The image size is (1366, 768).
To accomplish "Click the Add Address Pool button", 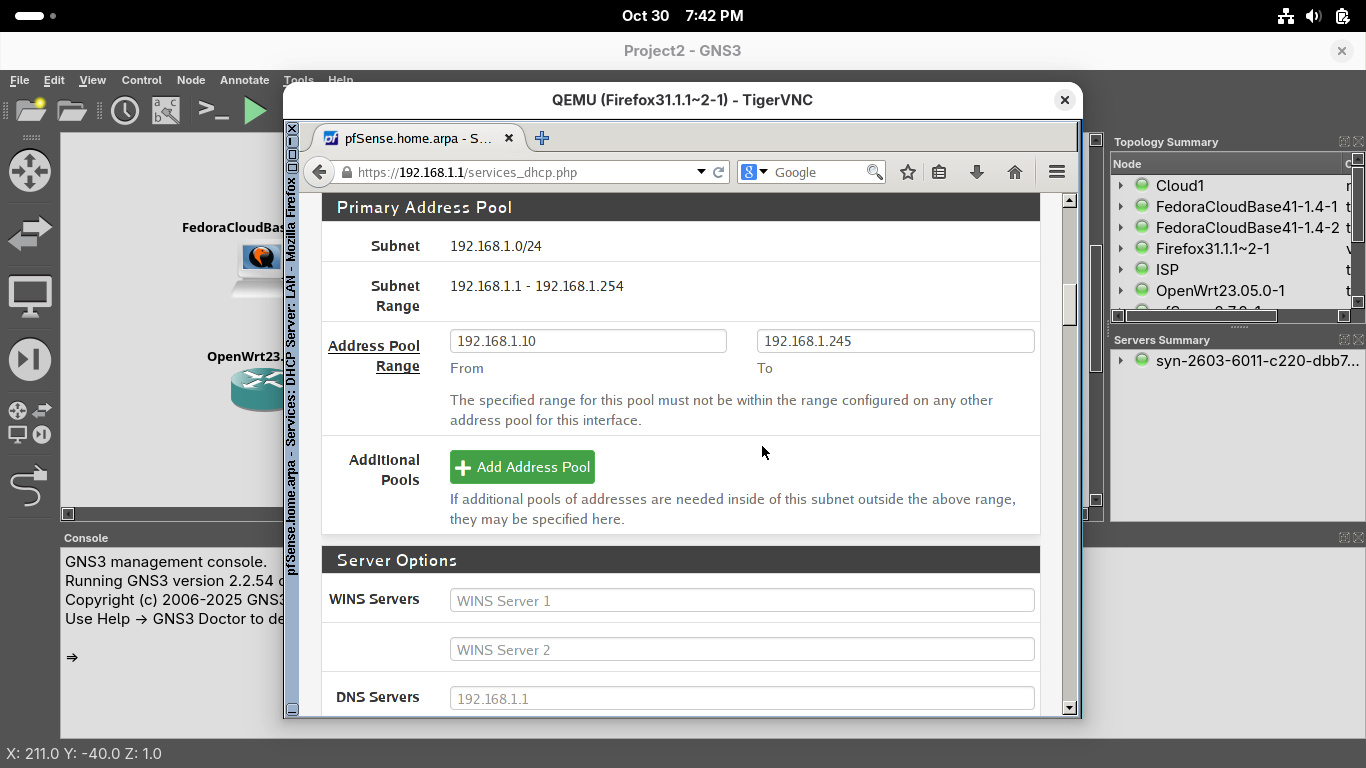I will pos(522,467).
